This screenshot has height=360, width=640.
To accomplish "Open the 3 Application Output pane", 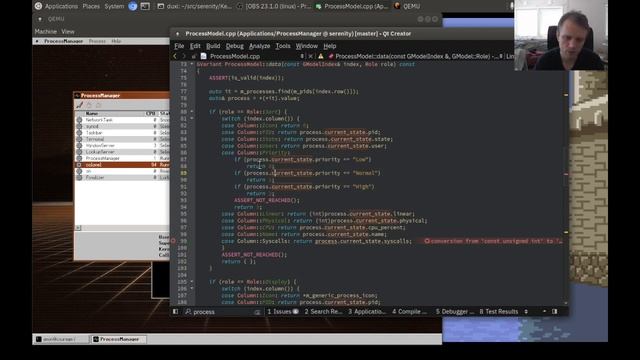I will point(367,312).
